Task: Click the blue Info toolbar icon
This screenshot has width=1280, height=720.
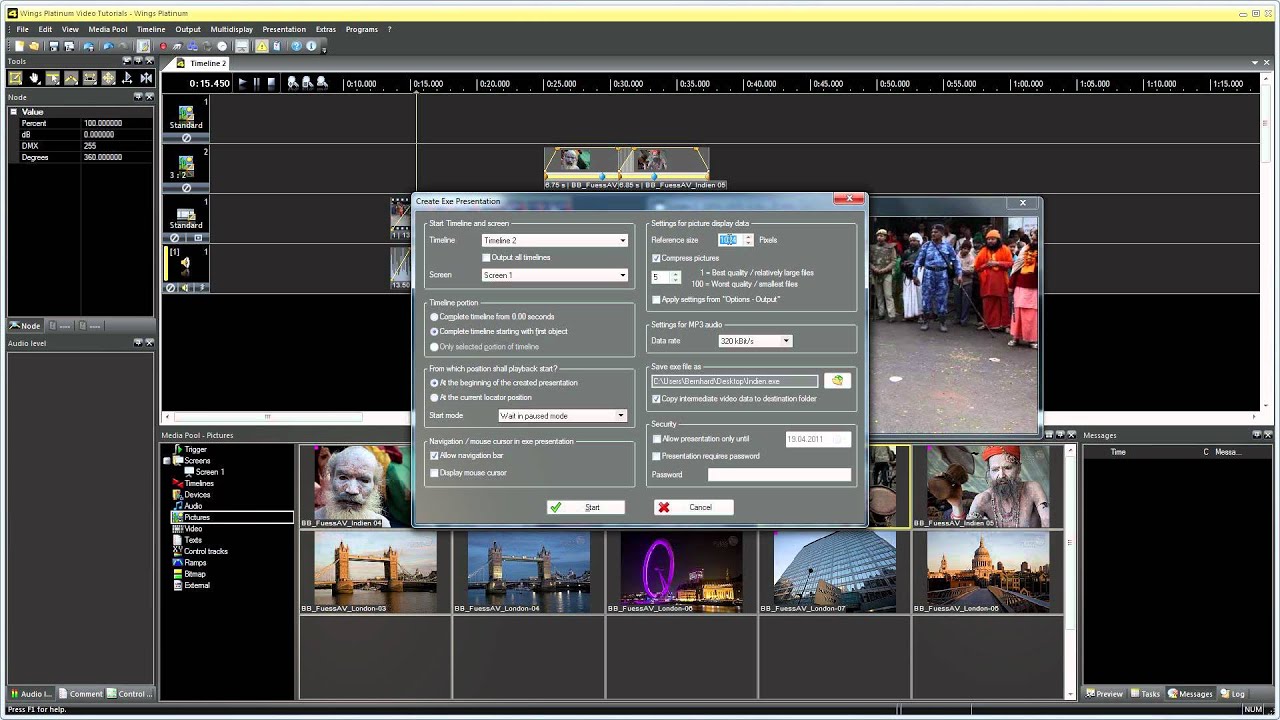Action: click(311, 46)
